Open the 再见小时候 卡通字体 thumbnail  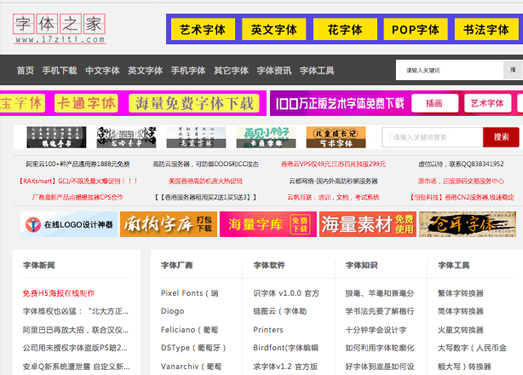(x=266, y=137)
